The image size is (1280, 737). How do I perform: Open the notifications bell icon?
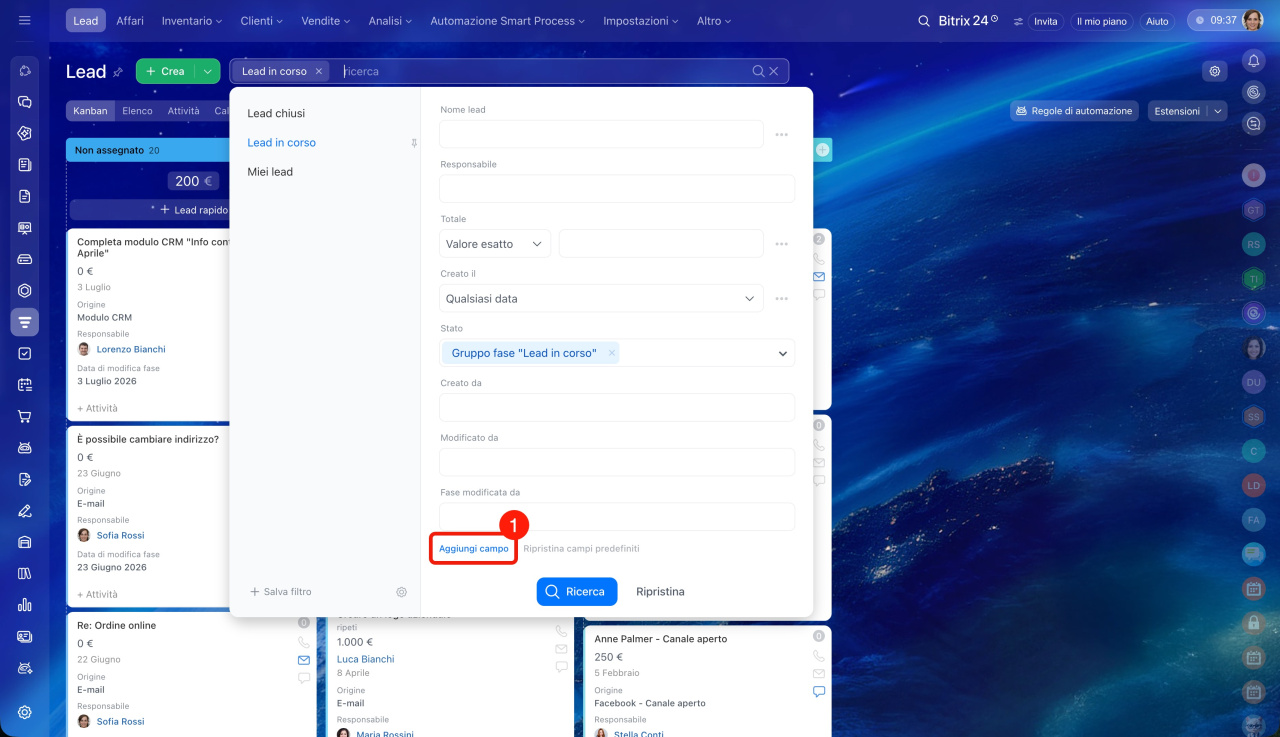pyautogui.click(x=1253, y=61)
